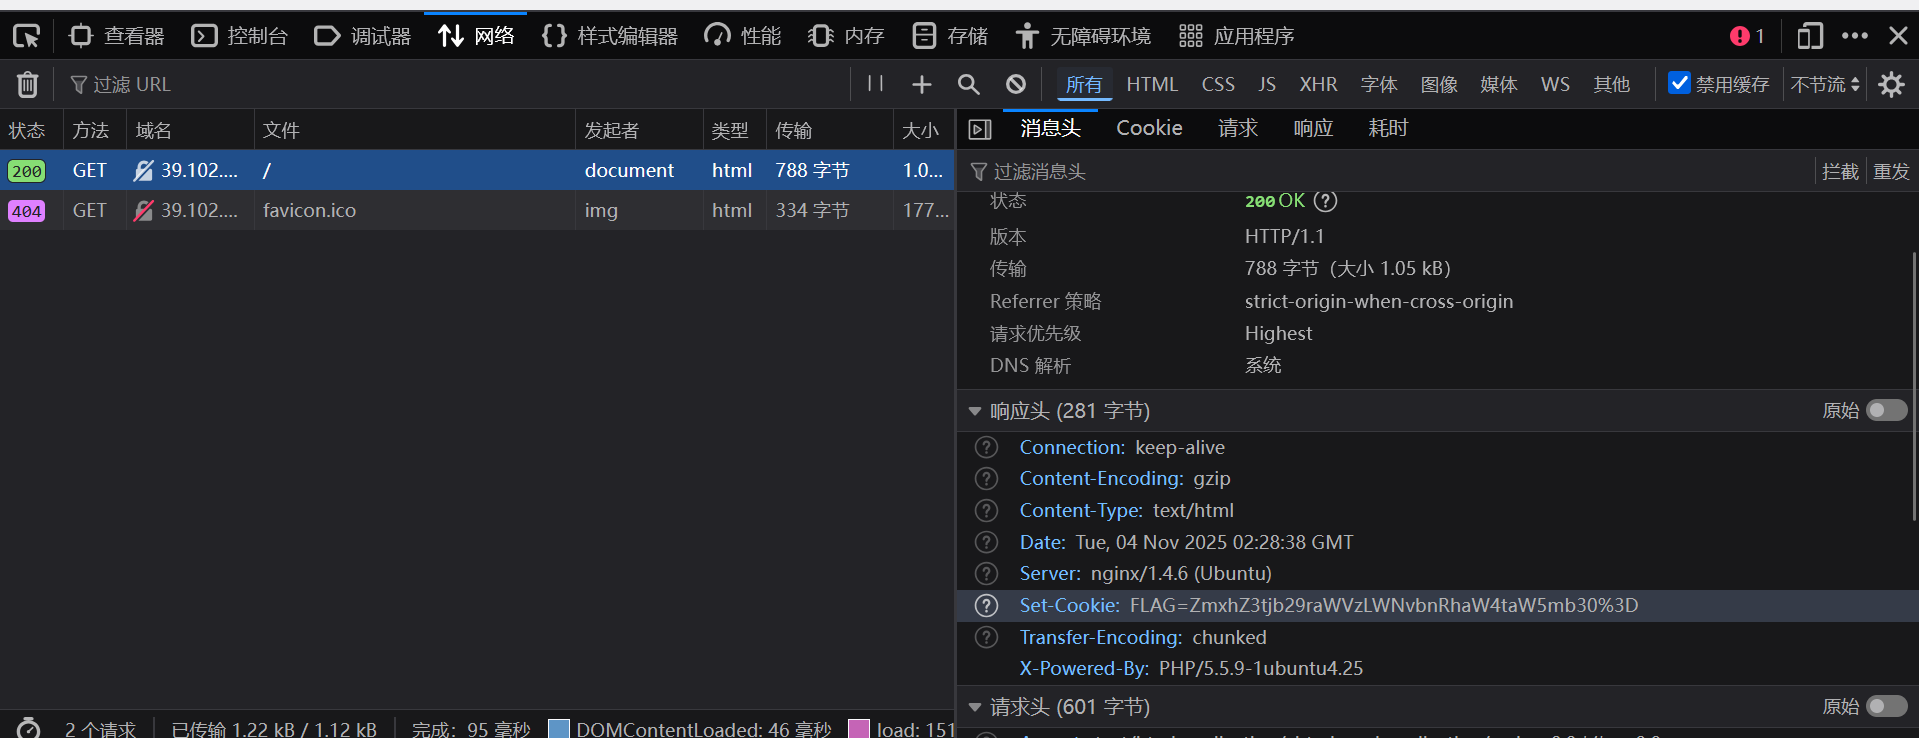Hide the request list sidebar toggle
The height and width of the screenshot is (738, 1919).
980,129
